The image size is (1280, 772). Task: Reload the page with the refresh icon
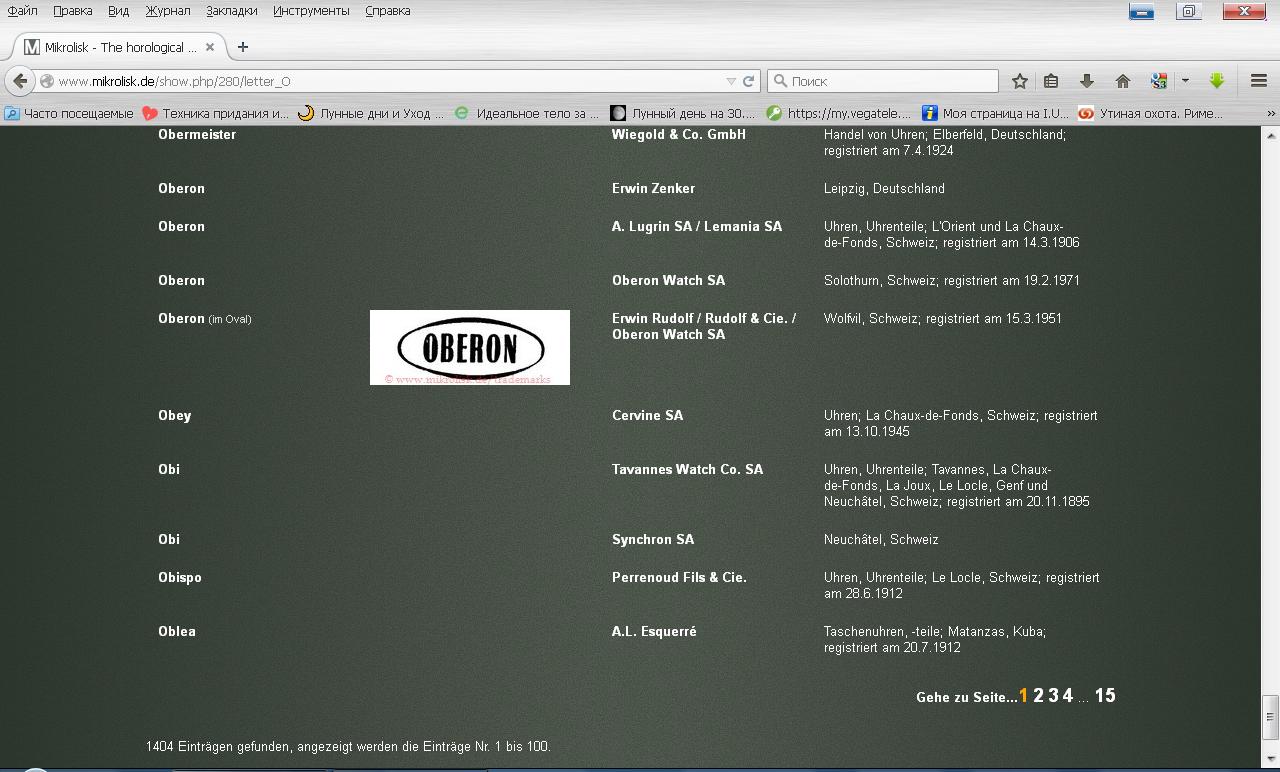pos(748,81)
